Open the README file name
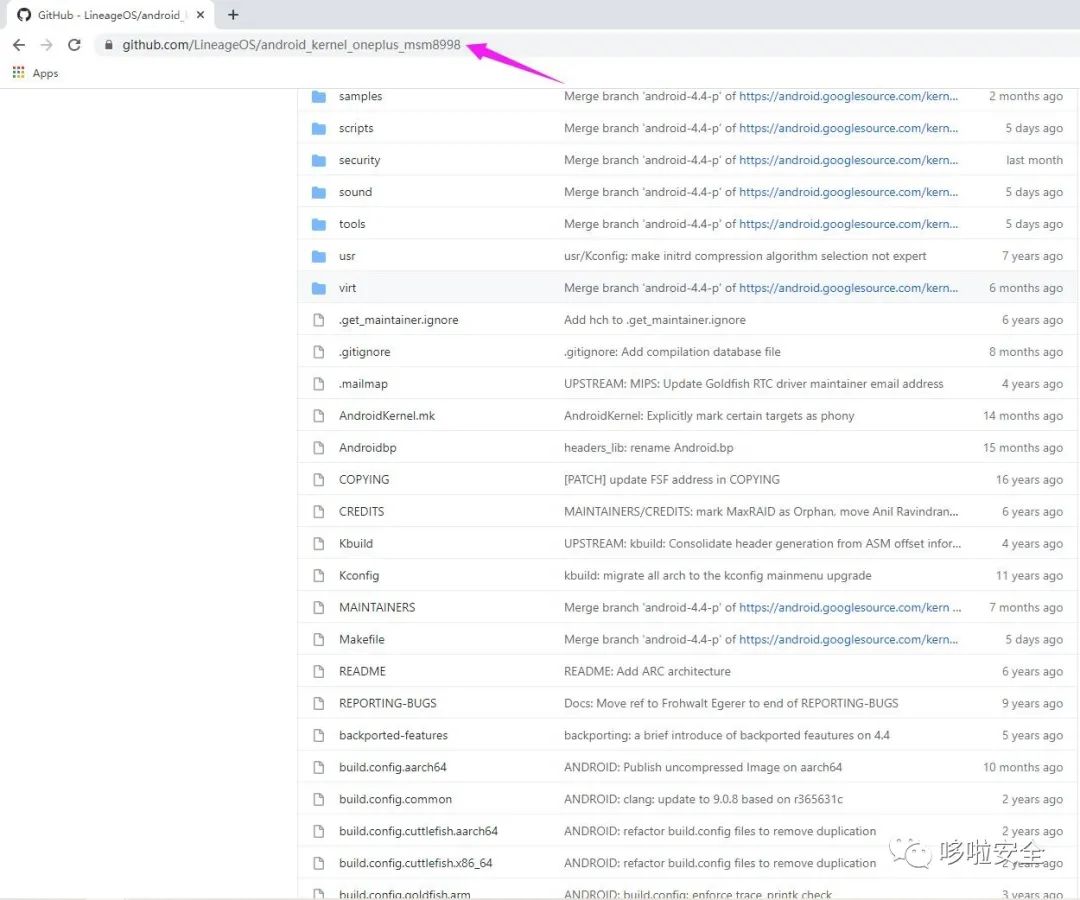Image resolution: width=1080 pixels, height=900 pixels. coord(362,671)
